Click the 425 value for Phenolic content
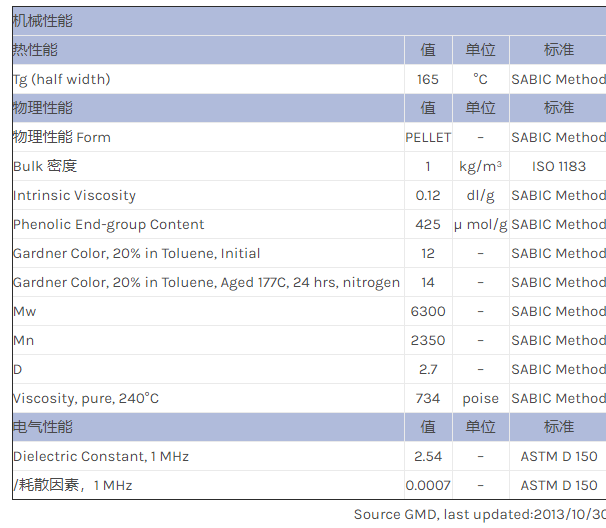 tap(428, 224)
